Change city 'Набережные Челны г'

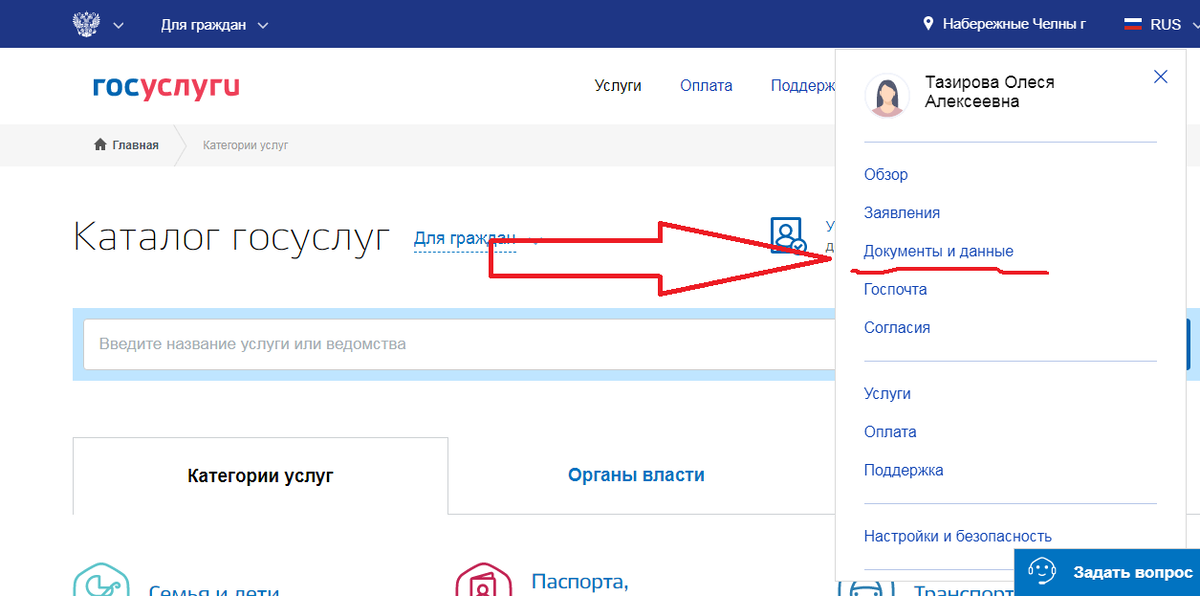point(1014,24)
